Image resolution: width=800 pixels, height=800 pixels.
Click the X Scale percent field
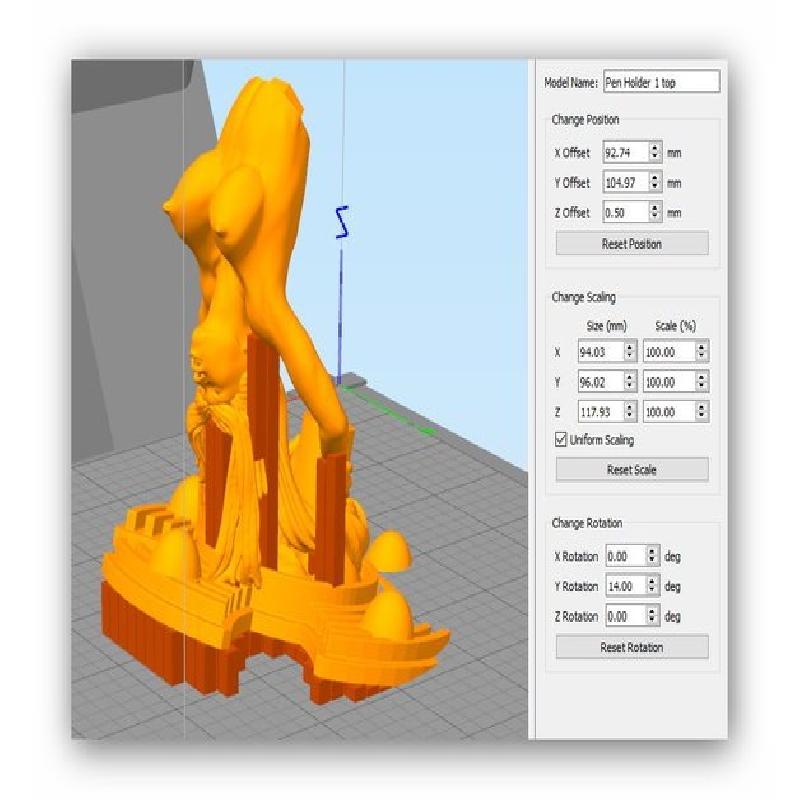(x=669, y=352)
